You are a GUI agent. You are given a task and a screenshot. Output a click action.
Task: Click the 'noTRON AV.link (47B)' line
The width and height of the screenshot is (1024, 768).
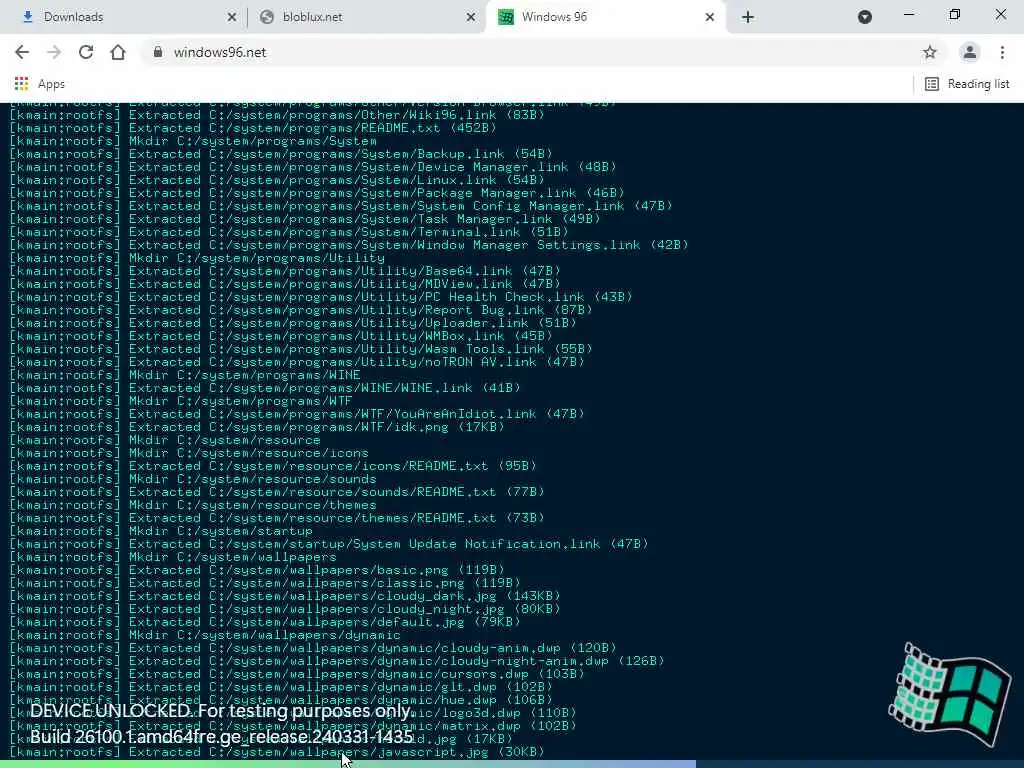coord(297,362)
